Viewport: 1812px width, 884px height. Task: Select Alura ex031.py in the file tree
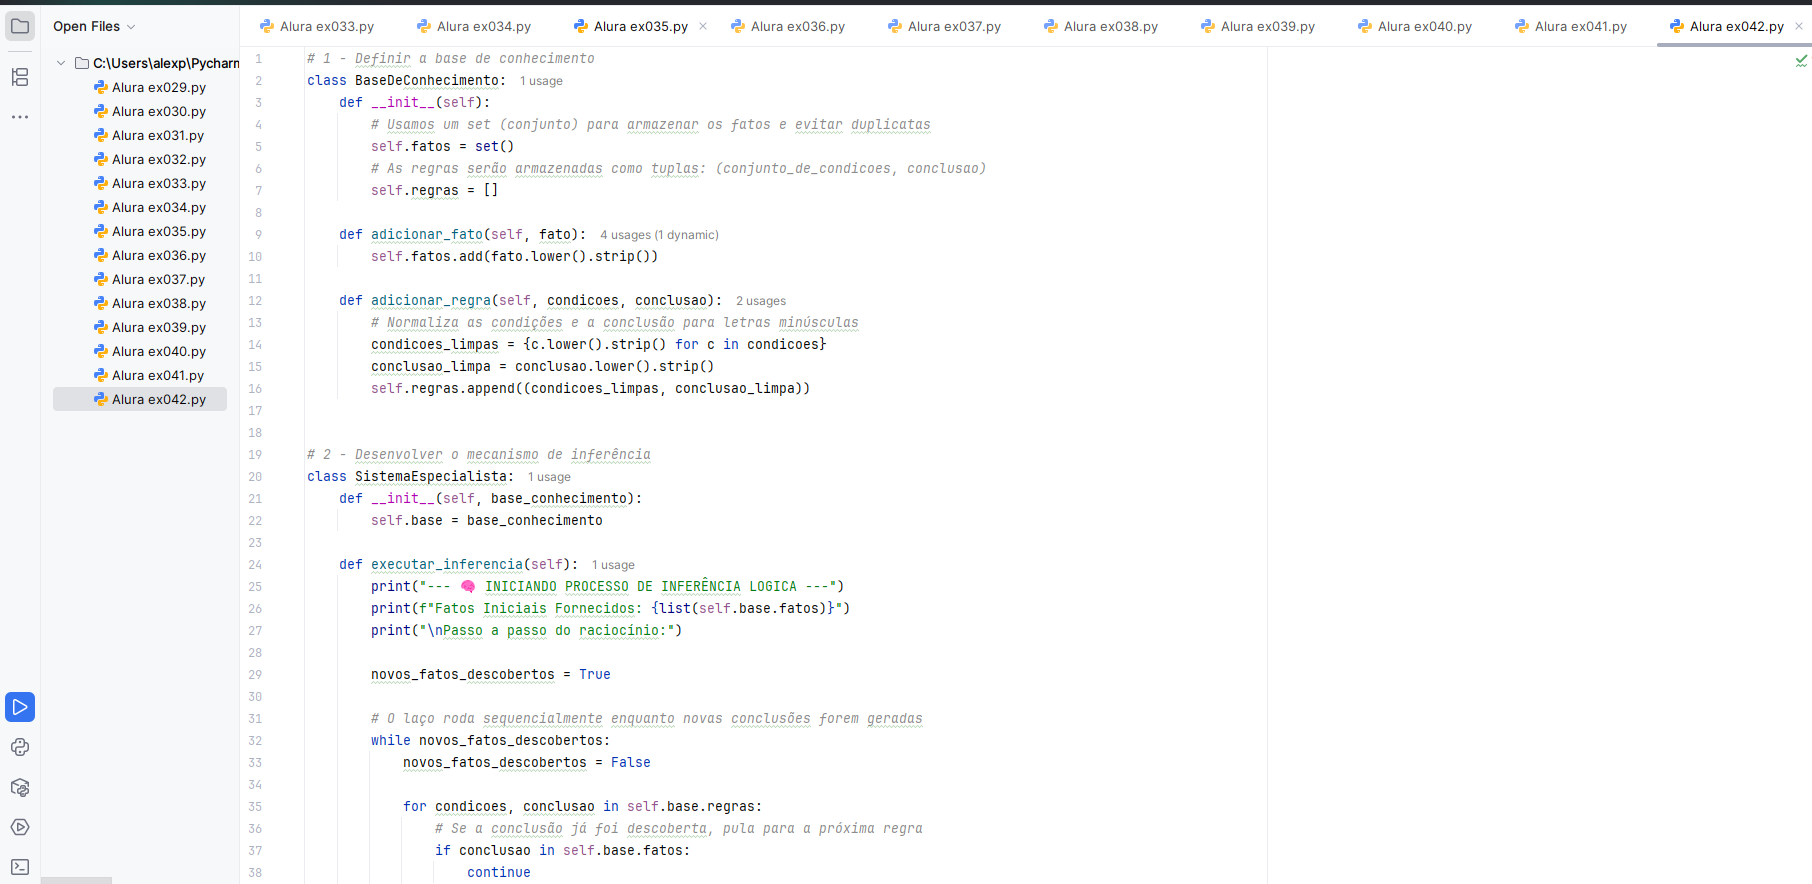[x=149, y=135]
